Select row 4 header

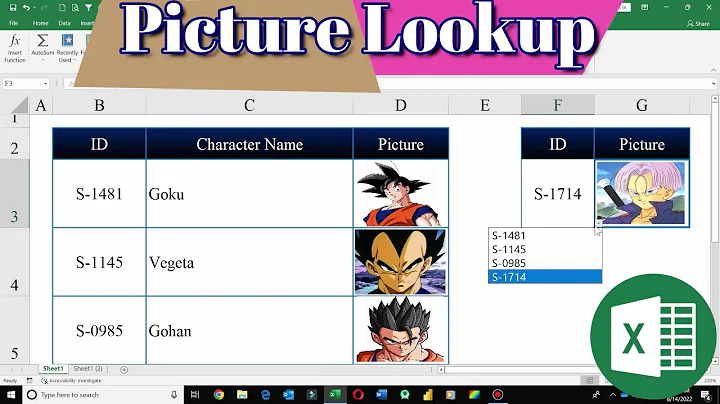tap(15, 262)
